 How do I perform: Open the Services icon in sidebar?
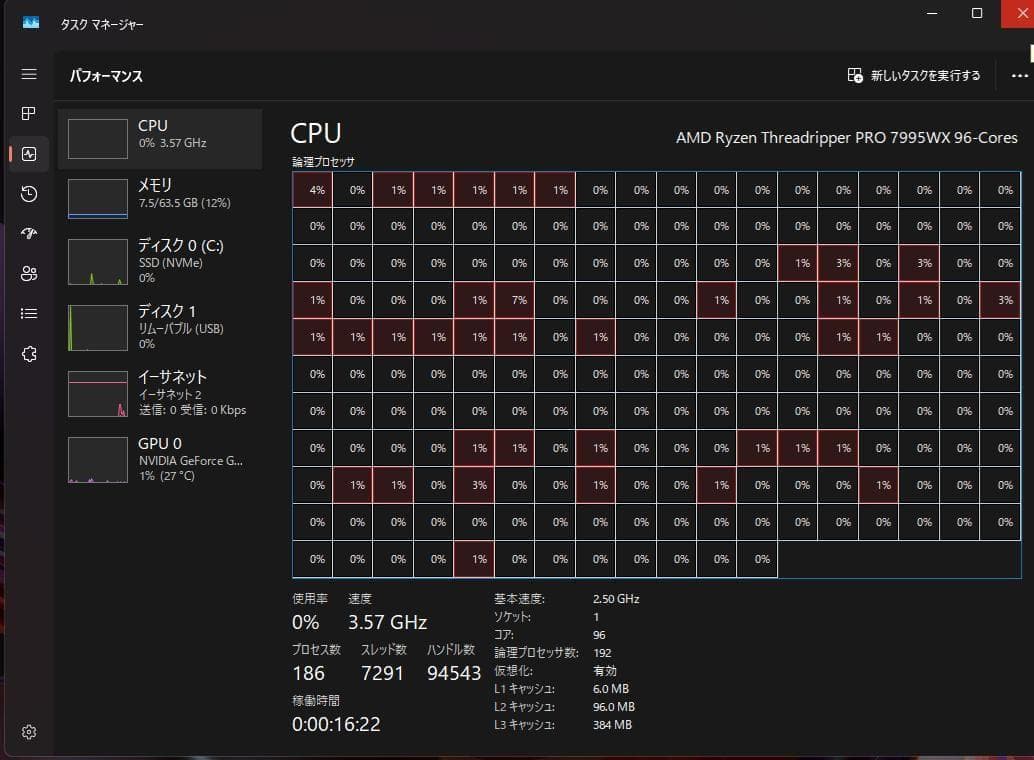(x=28, y=353)
